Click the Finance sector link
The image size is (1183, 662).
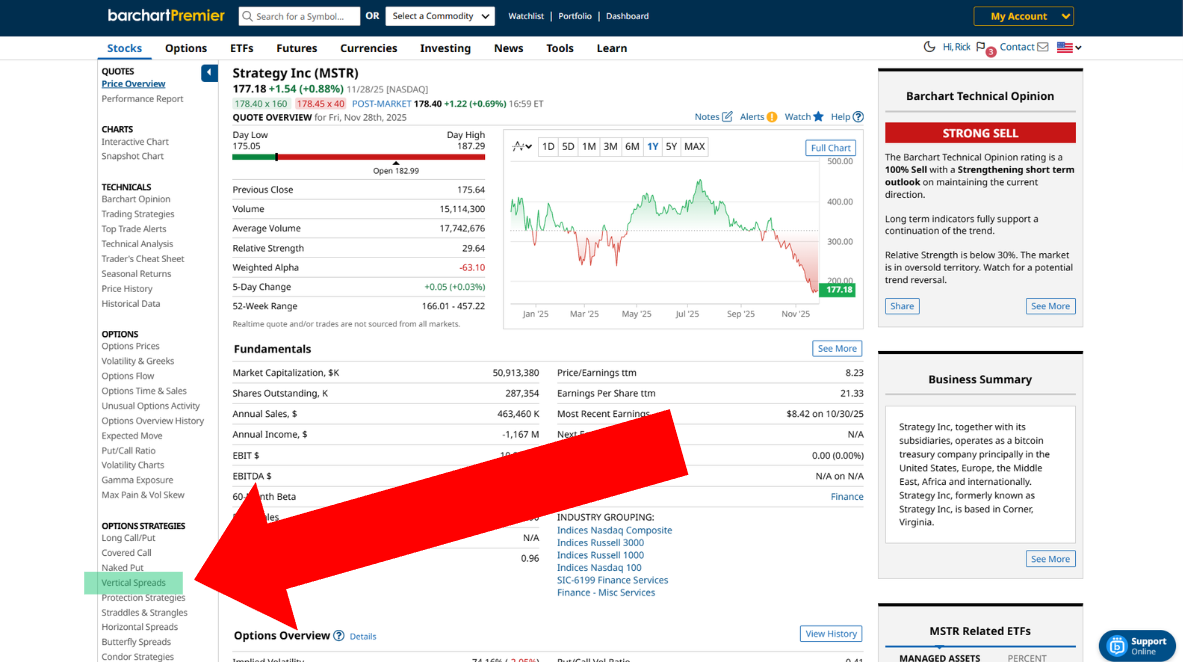click(x=847, y=497)
